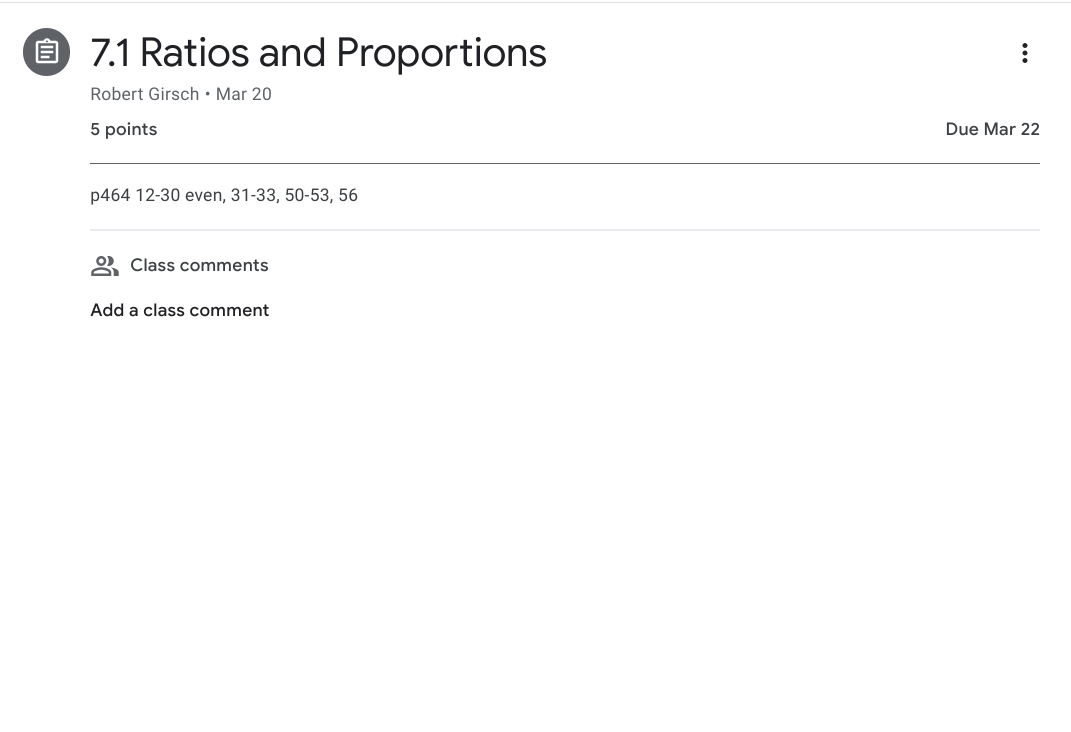Screen dimensions: 1071x732
Task: Click the assignment clipboard icon
Action: 47,52
